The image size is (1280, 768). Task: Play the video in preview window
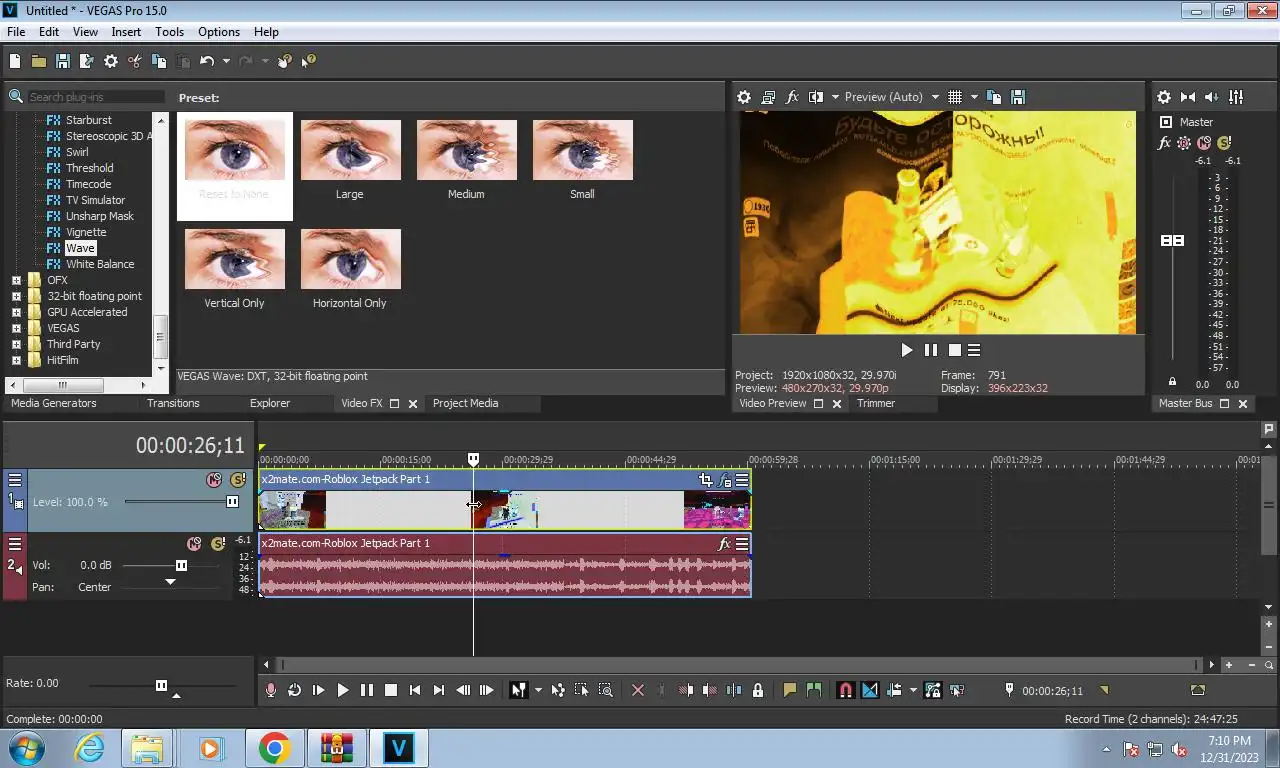pos(907,350)
